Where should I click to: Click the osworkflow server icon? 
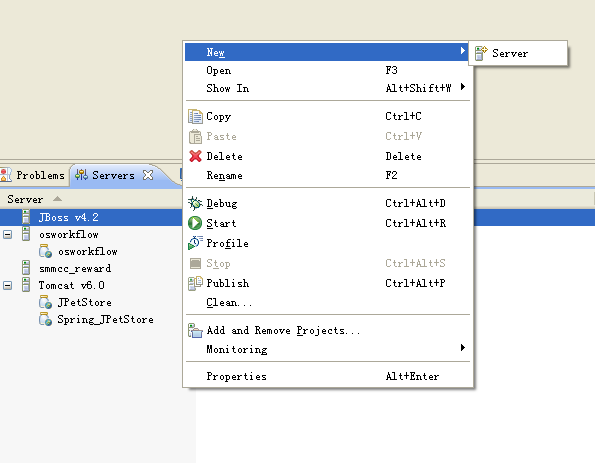click(x=26, y=234)
